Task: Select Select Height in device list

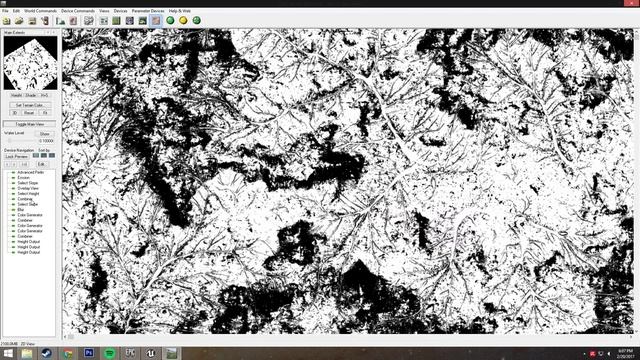Action: pyautogui.click(x=28, y=194)
